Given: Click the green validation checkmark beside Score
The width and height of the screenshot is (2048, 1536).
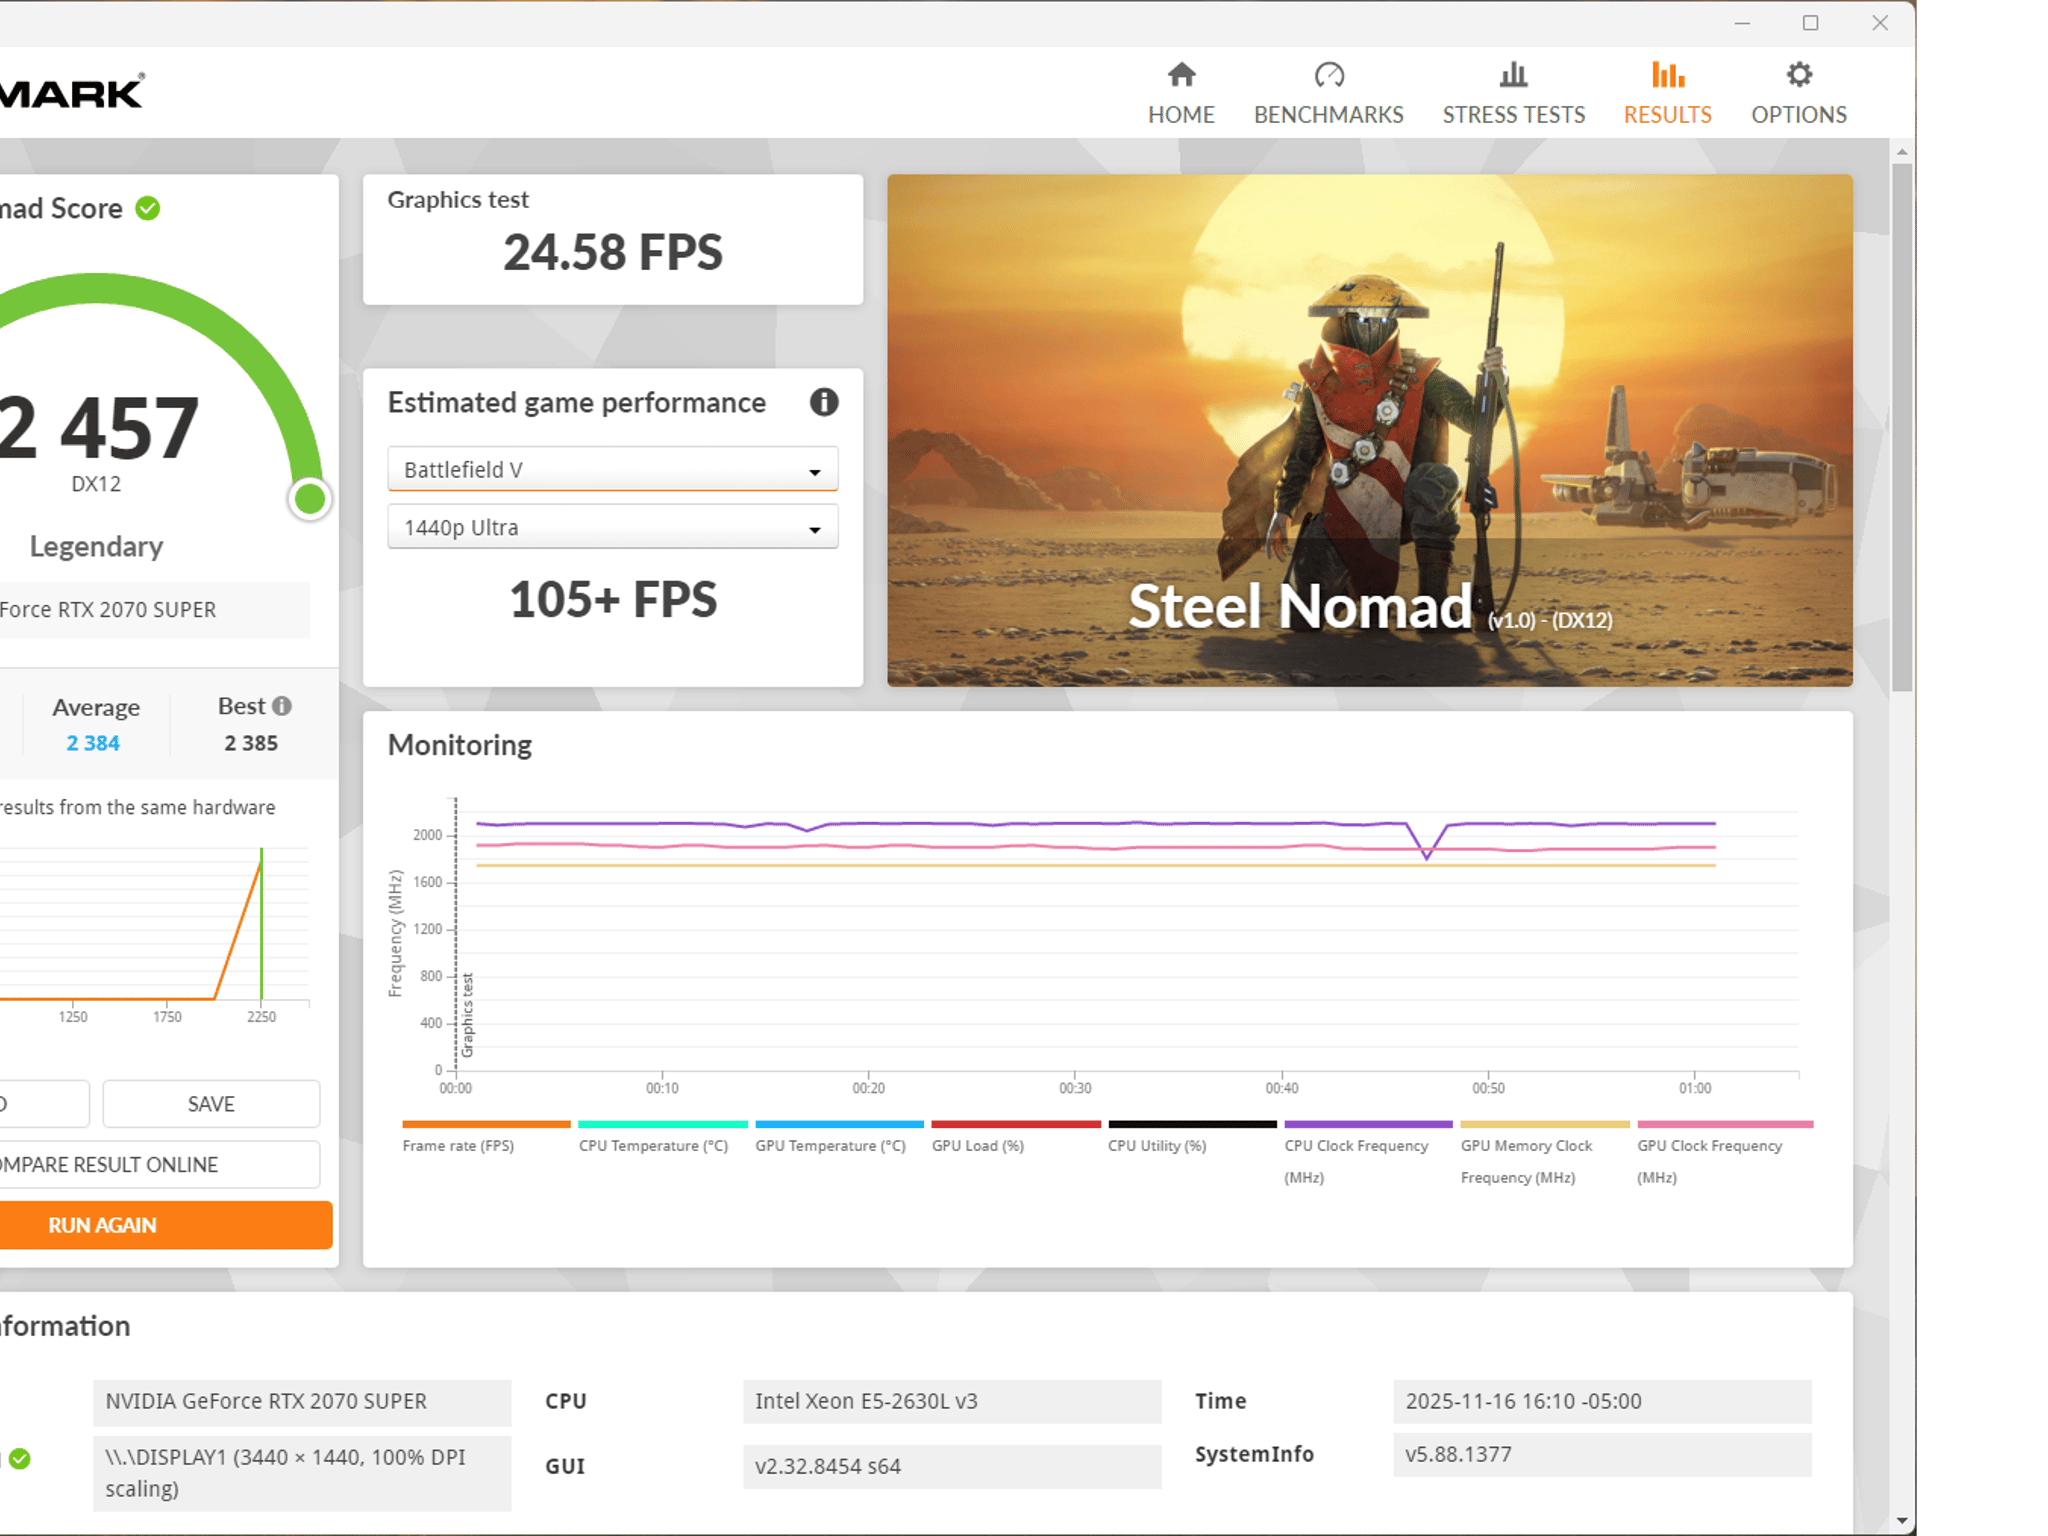Looking at the screenshot, I should 148,208.
